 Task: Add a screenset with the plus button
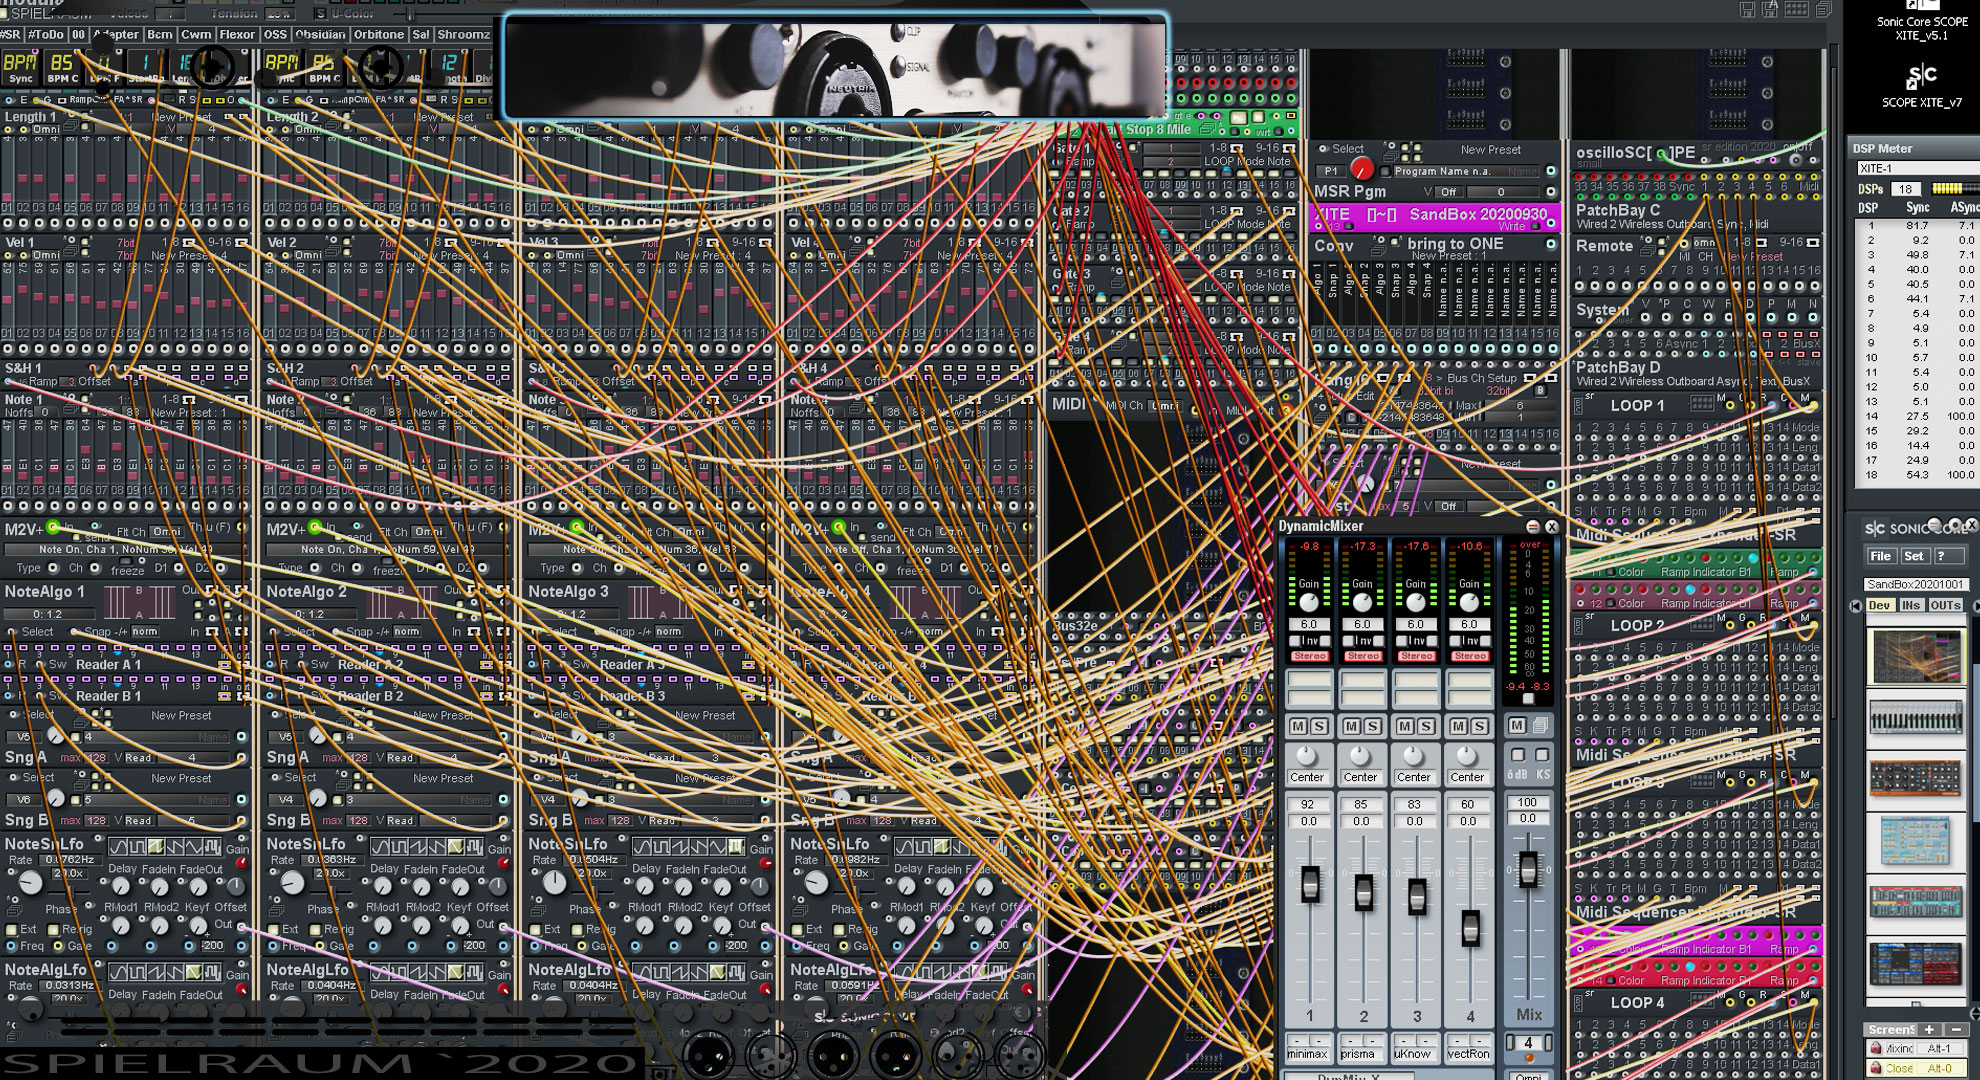[x=1929, y=1029]
